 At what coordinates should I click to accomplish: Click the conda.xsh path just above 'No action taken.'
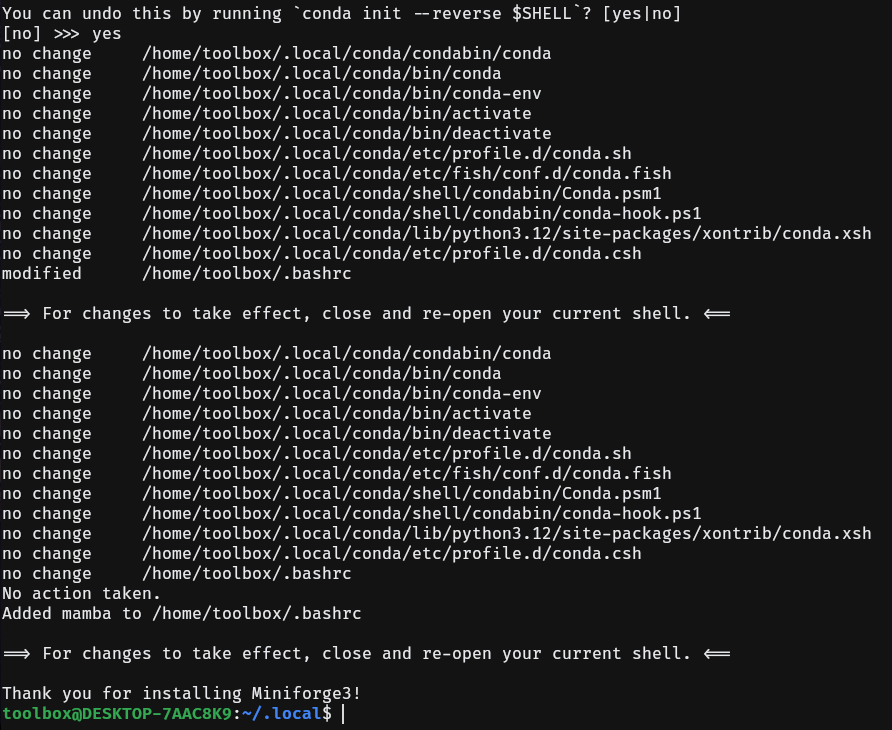(507, 534)
